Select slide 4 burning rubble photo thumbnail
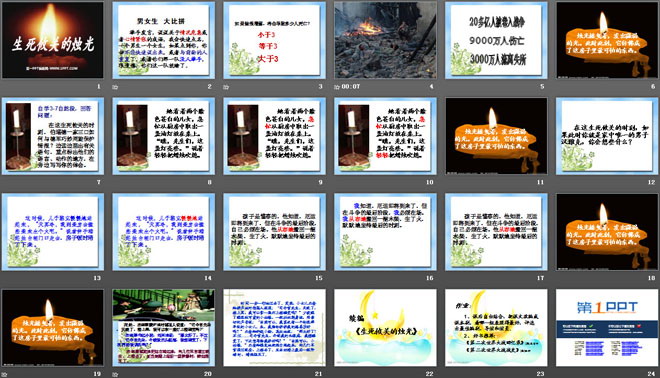Image resolution: width=660 pixels, height=378 pixels. click(x=385, y=40)
